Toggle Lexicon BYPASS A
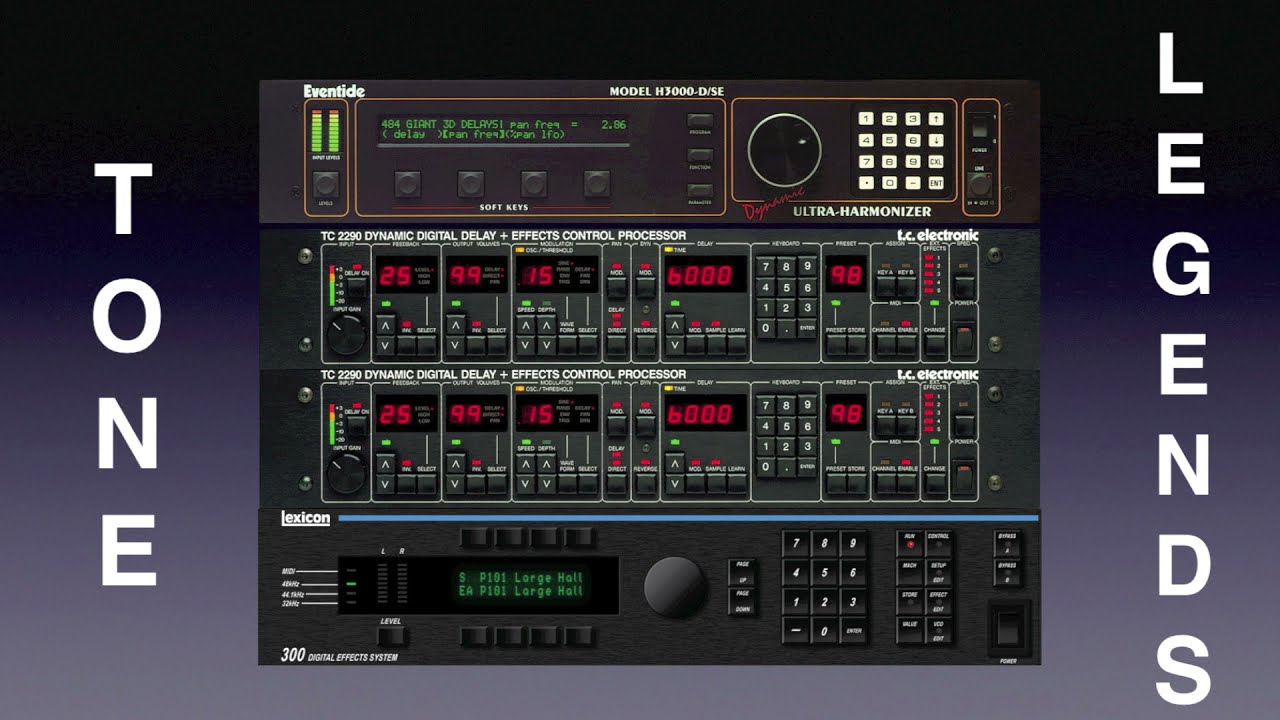 tap(1009, 542)
